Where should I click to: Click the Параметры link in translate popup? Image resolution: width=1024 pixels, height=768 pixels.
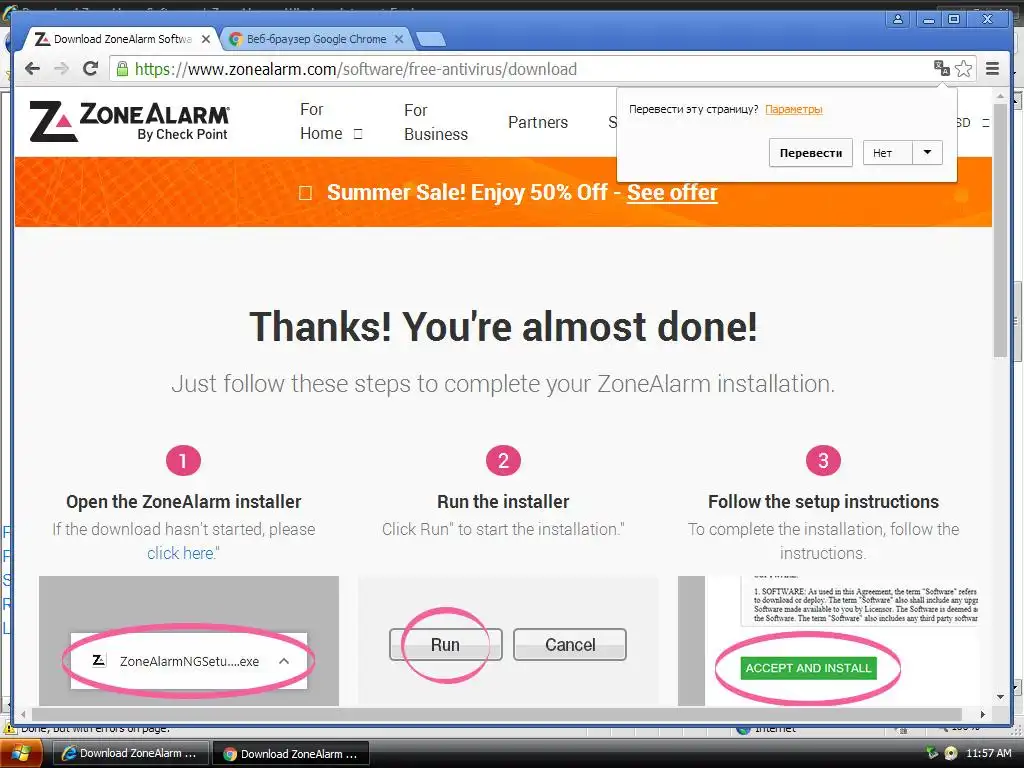[x=793, y=109]
